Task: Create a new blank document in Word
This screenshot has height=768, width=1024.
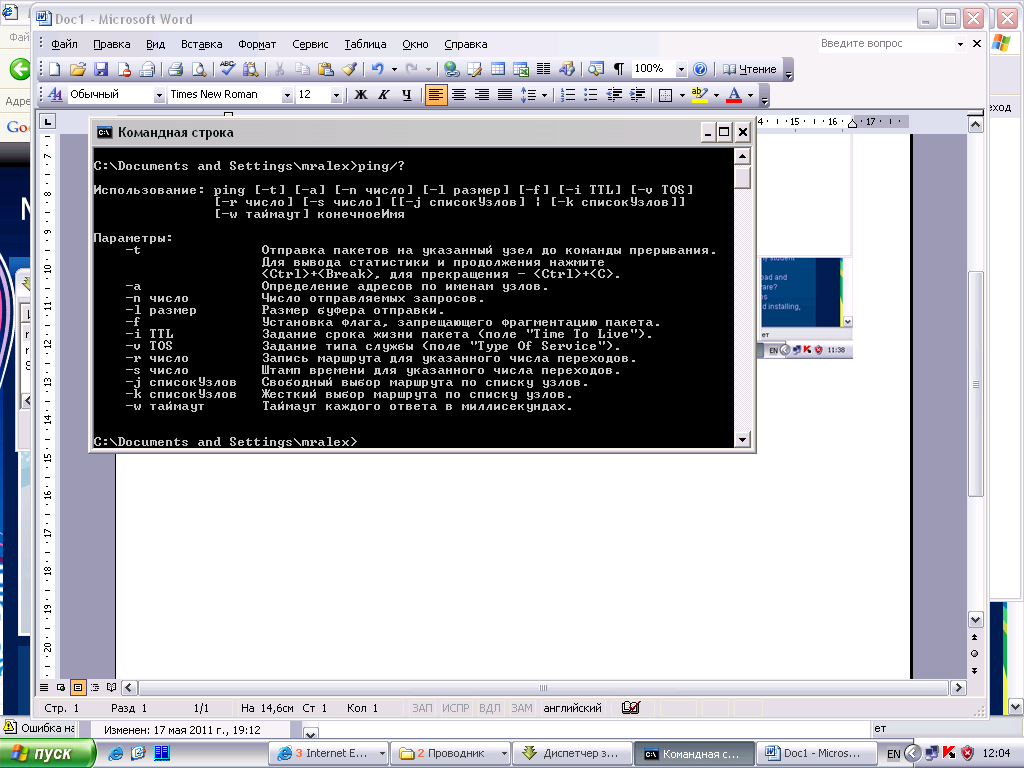Action: pos(55,69)
